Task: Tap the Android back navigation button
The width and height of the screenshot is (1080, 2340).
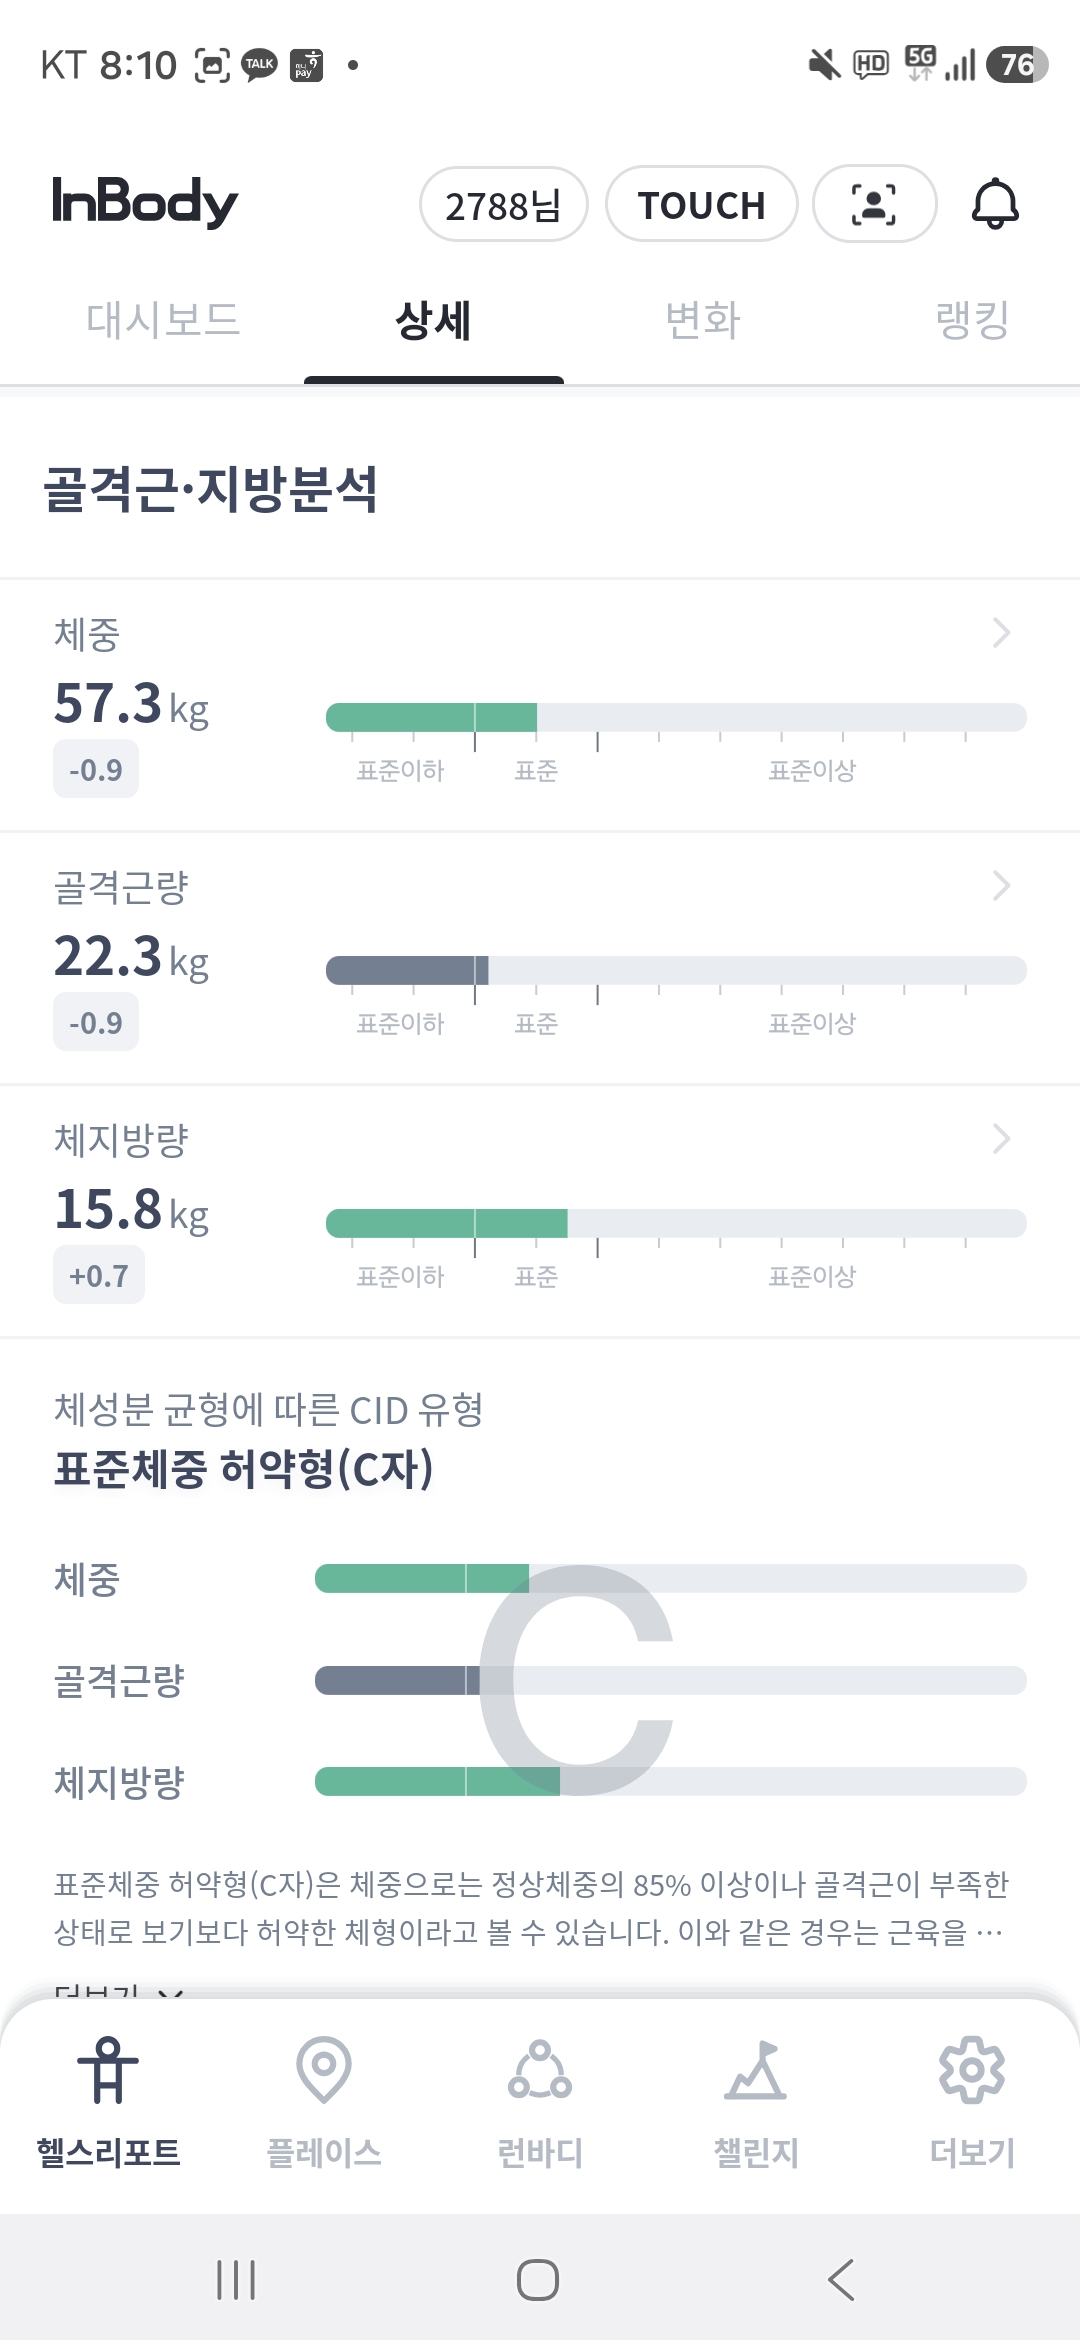Action: coord(841,2280)
